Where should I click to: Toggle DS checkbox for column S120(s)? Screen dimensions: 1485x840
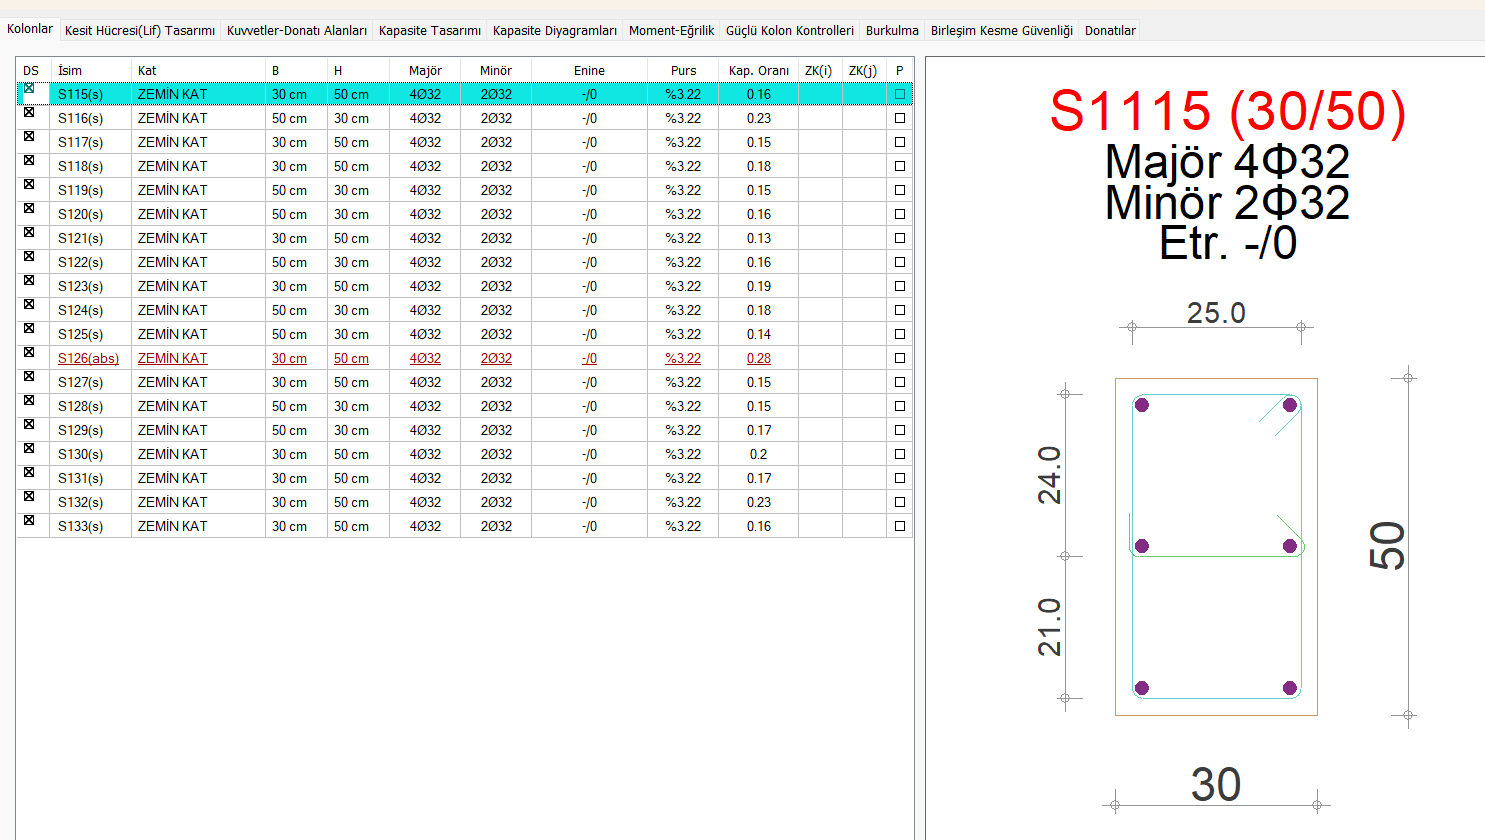point(29,209)
